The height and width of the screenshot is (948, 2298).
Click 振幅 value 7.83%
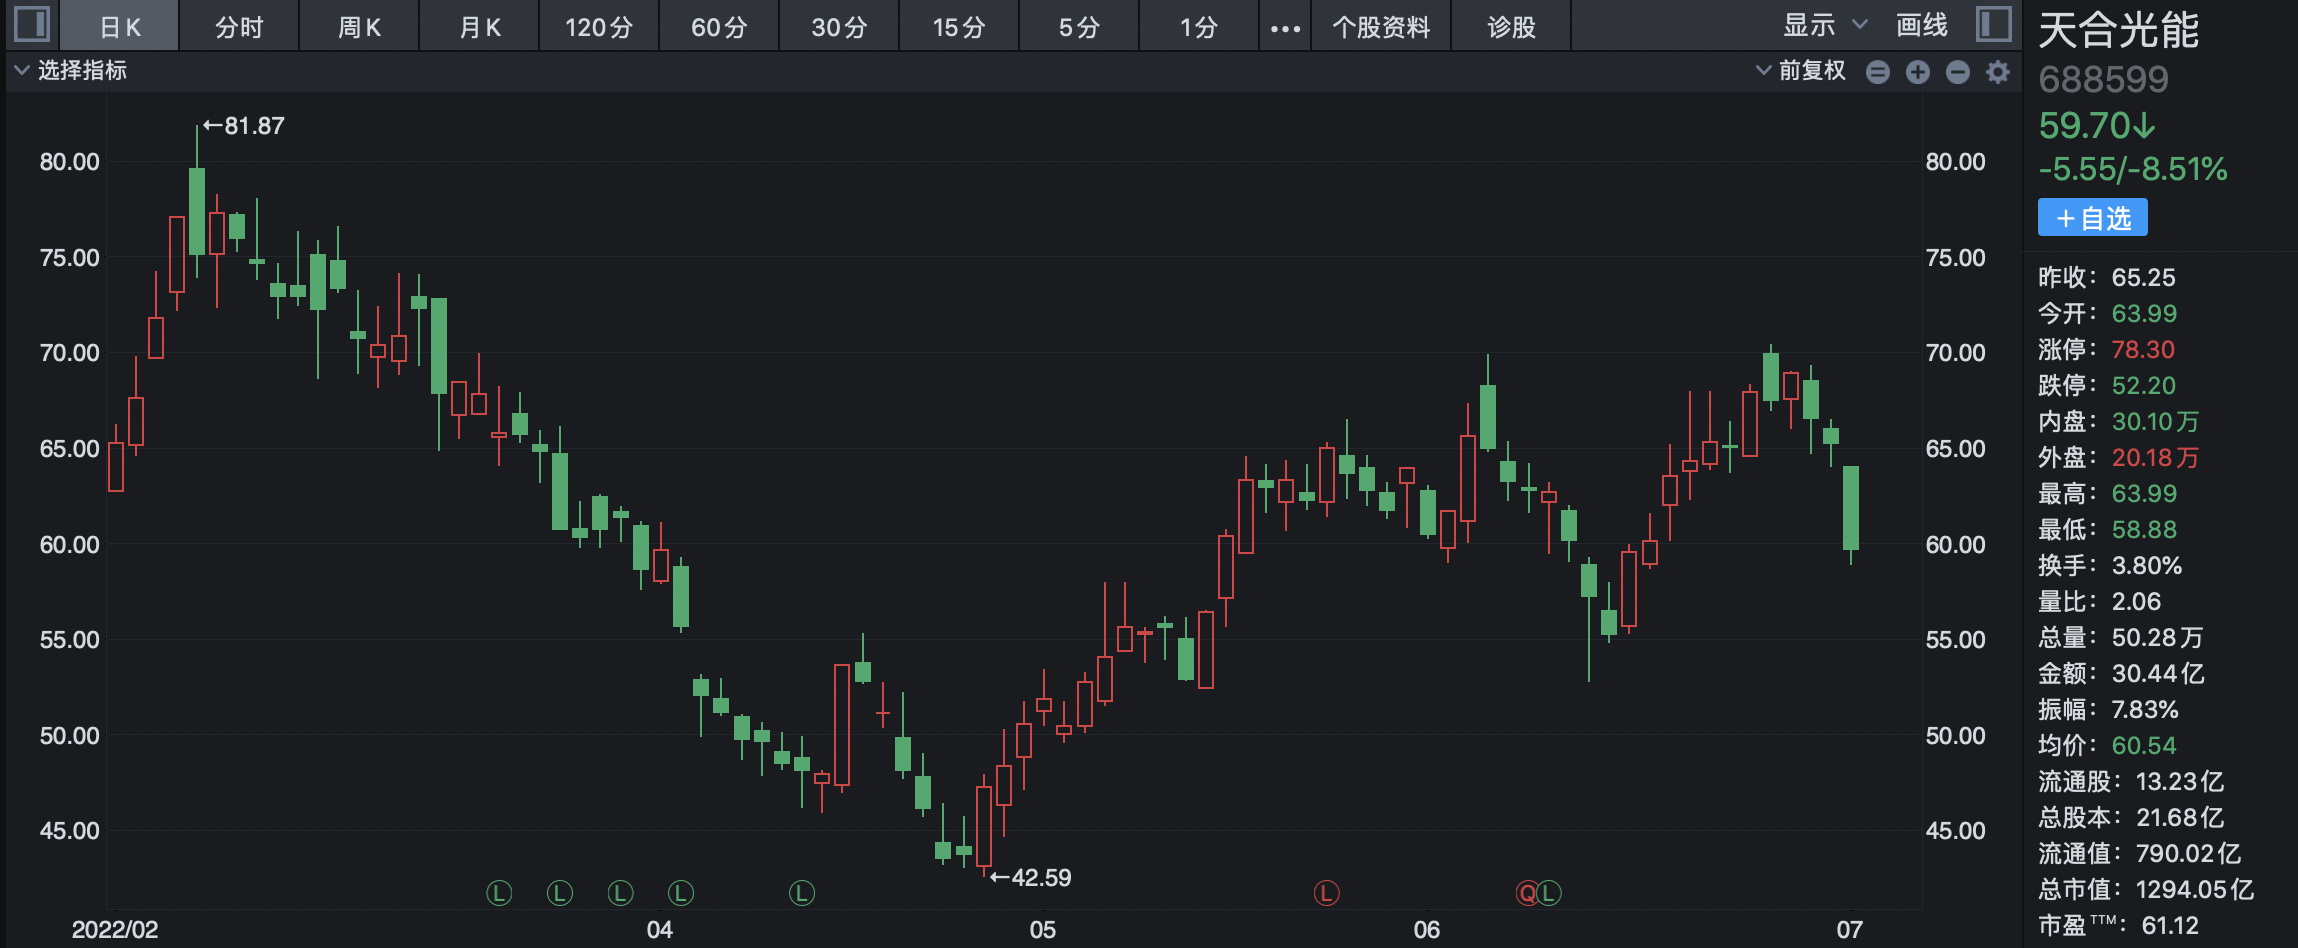coord(2144,709)
